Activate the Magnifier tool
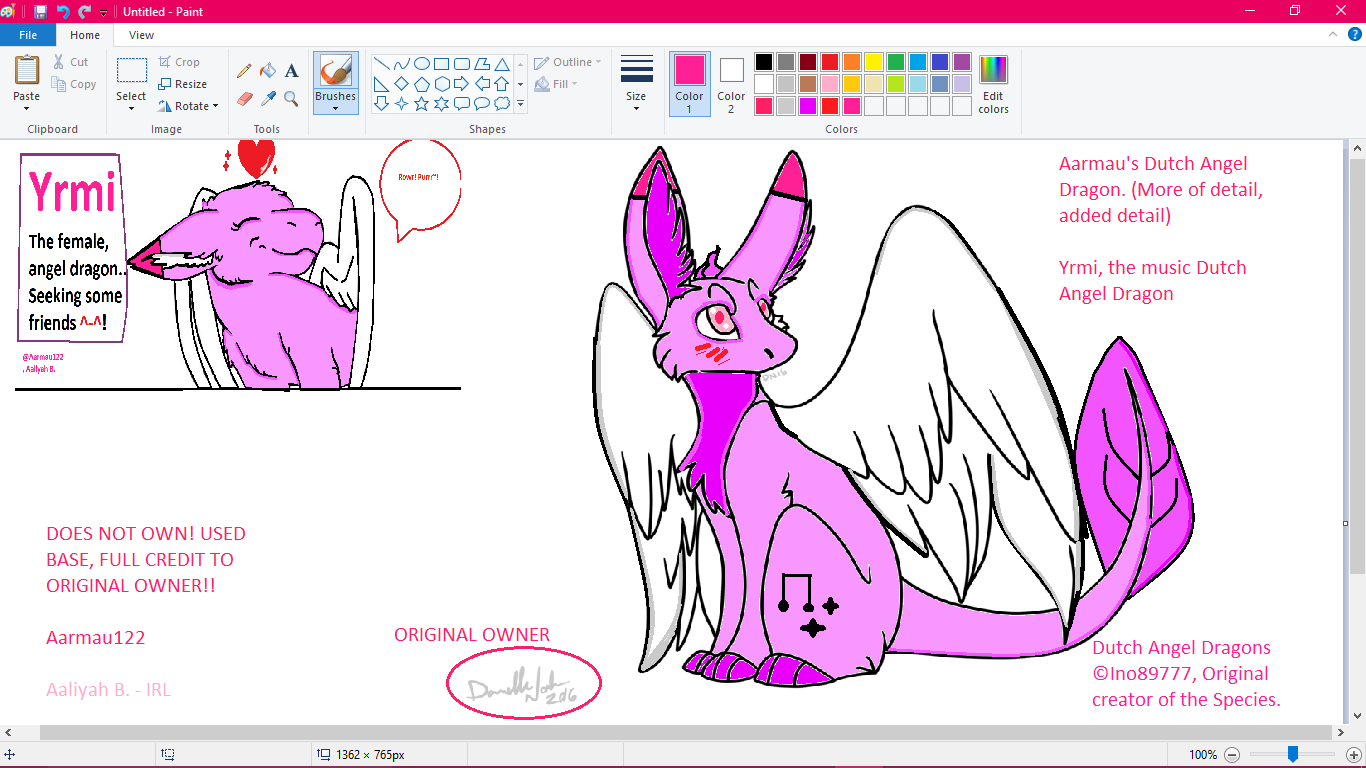1366x768 pixels. [291, 99]
